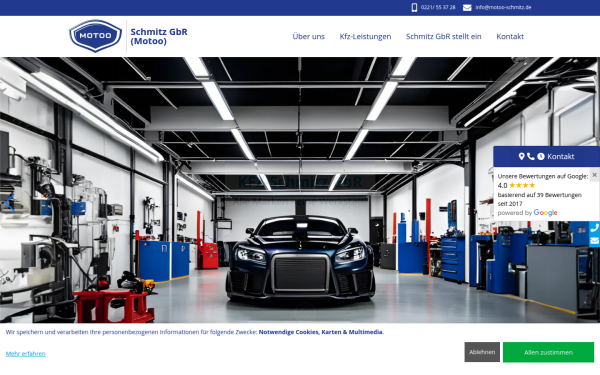The height and width of the screenshot is (375, 600).
Task: Click the phone icon in top bar
Action: pos(414,7)
